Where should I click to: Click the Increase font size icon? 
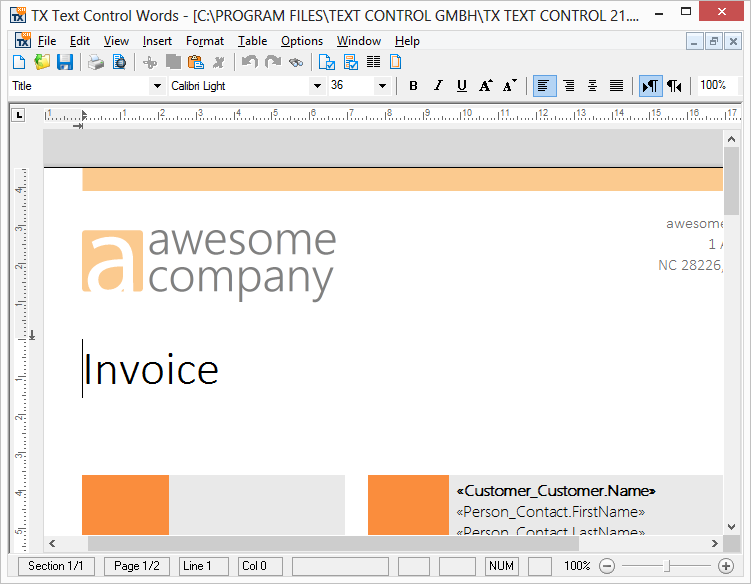click(486, 86)
